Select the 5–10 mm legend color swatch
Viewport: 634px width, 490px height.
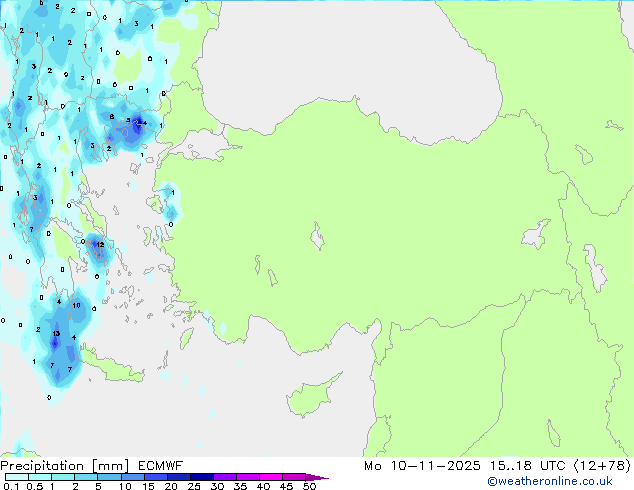[x=109, y=477]
